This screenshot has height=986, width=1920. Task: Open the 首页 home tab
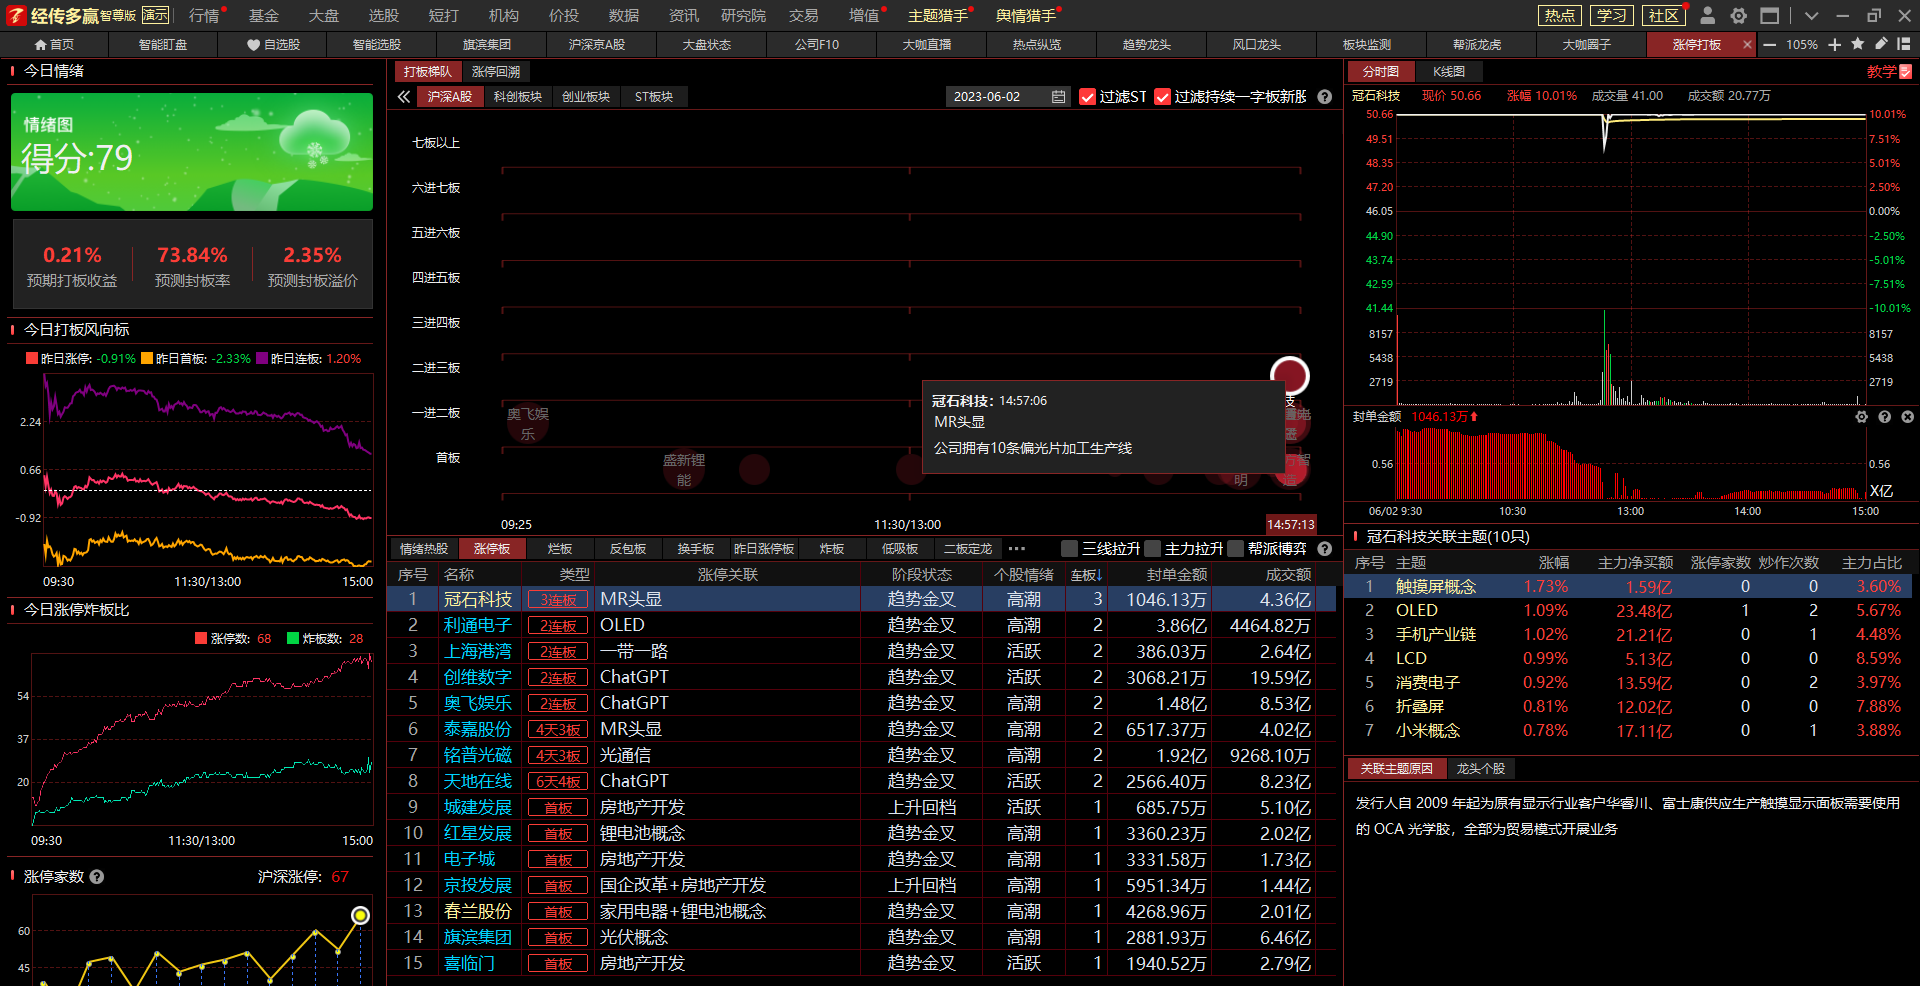click(55, 45)
